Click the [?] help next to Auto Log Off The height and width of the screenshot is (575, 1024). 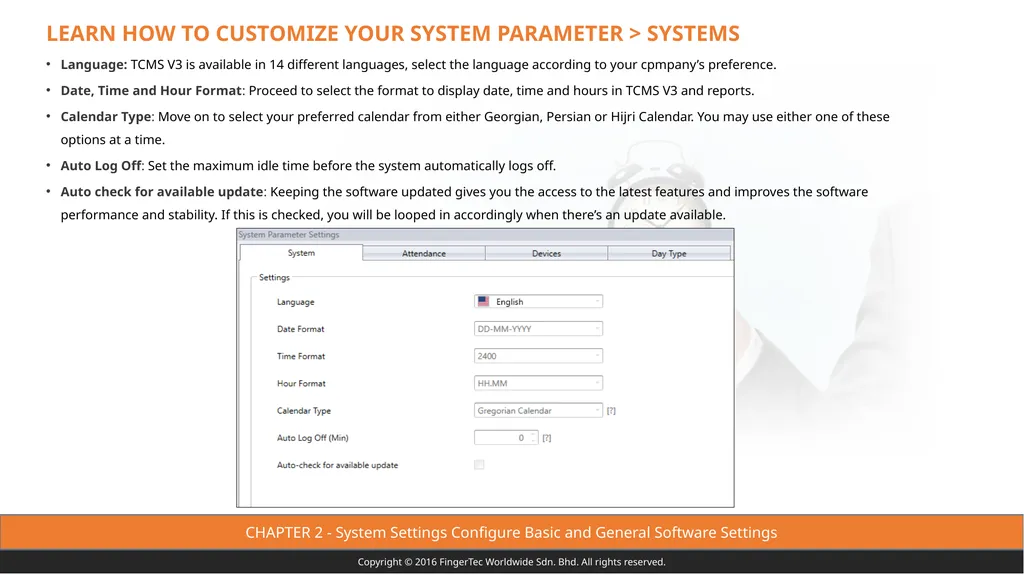pos(547,438)
